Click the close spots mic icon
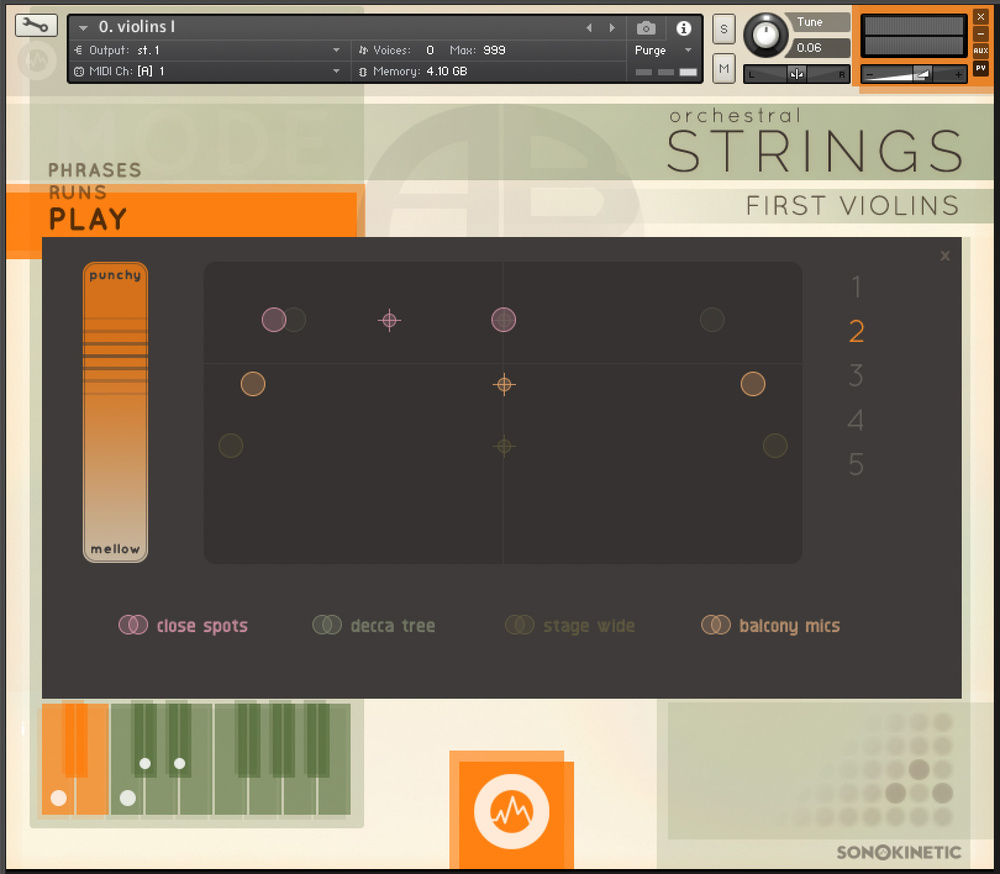1000x874 pixels. click(x=133, y=625)
